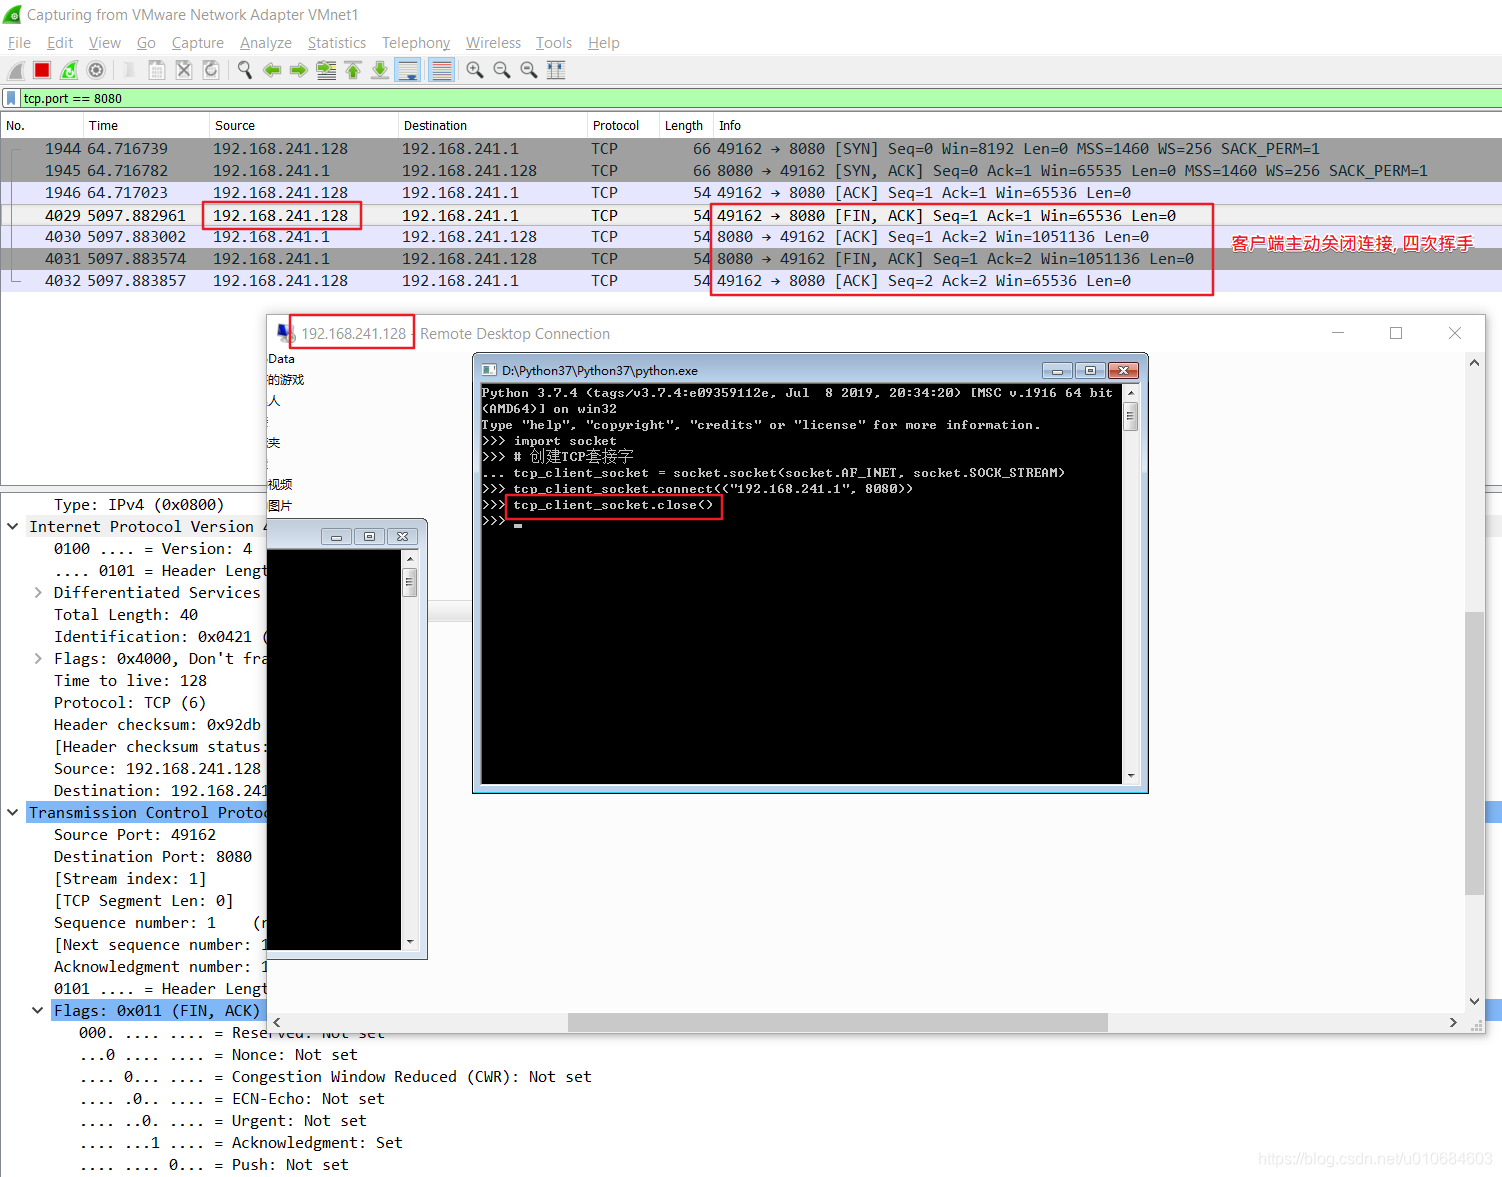Click Python console scrollbar up arrow
The image size is (1502, 1177).
tap(1131, 392)
